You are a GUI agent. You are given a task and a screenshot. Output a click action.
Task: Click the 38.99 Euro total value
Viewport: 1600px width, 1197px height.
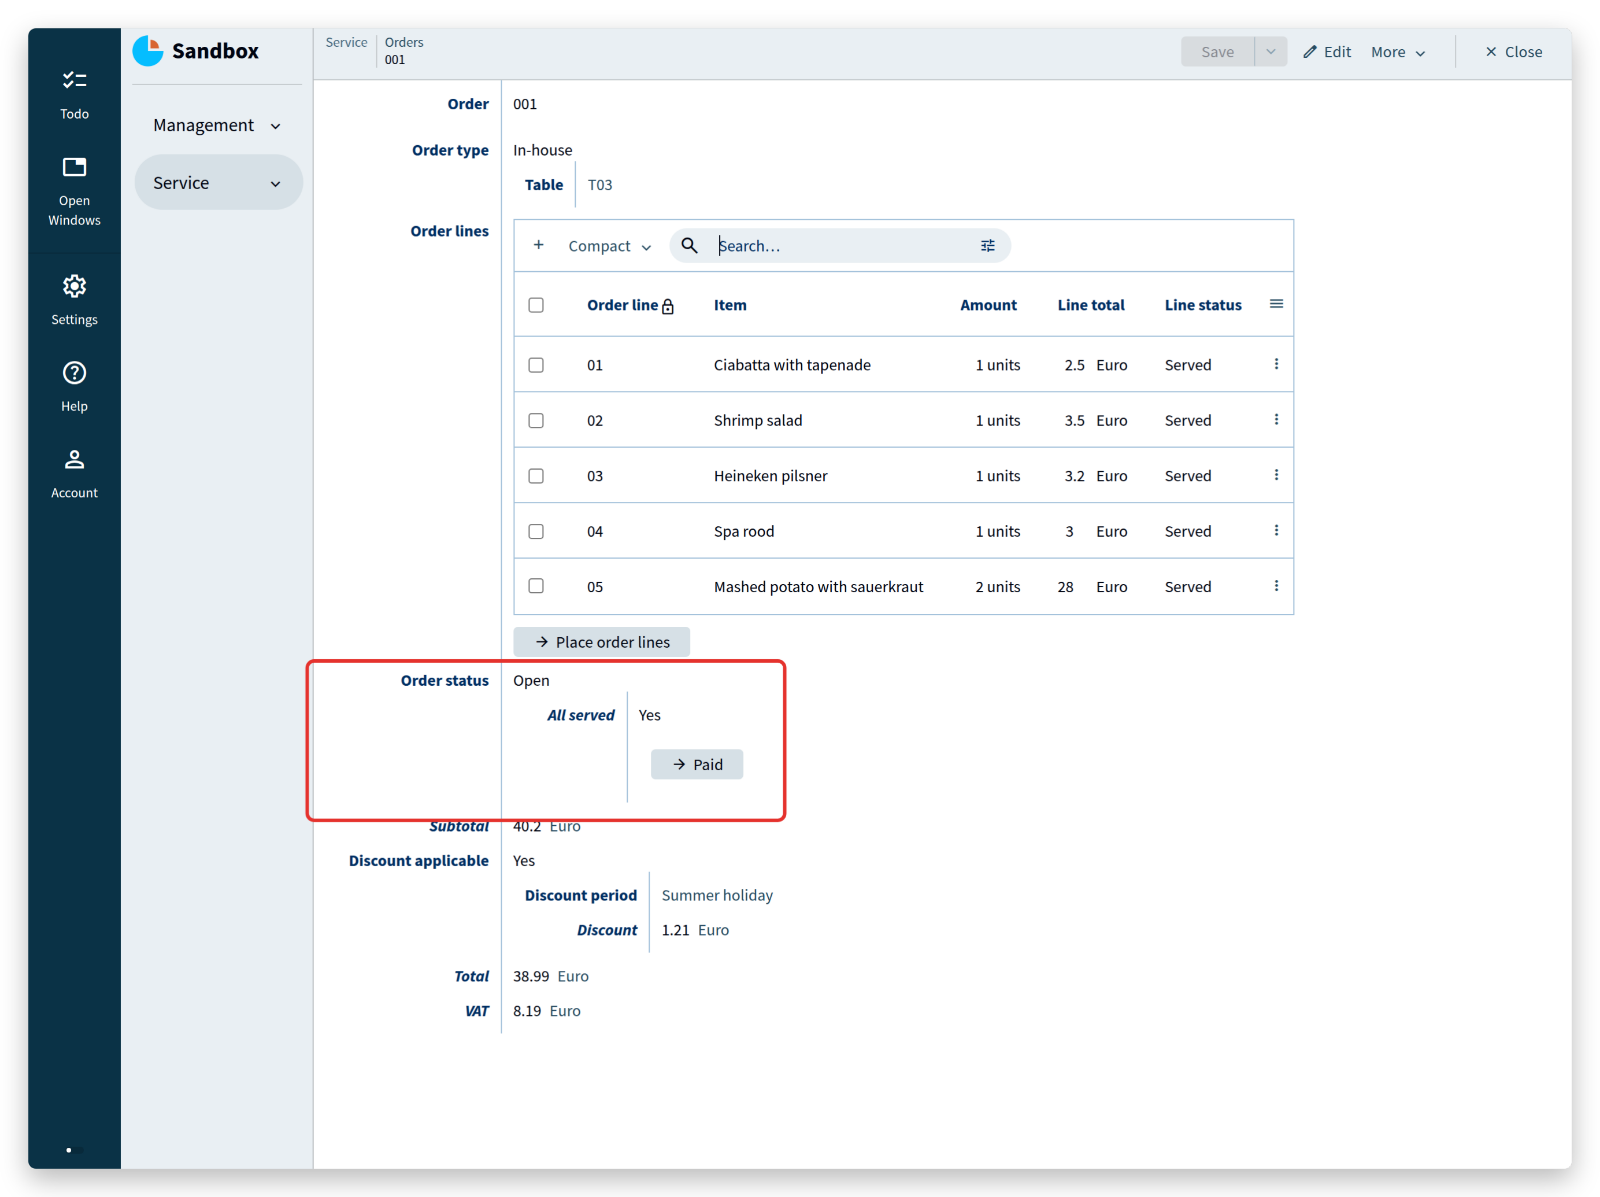coord(551,976)
